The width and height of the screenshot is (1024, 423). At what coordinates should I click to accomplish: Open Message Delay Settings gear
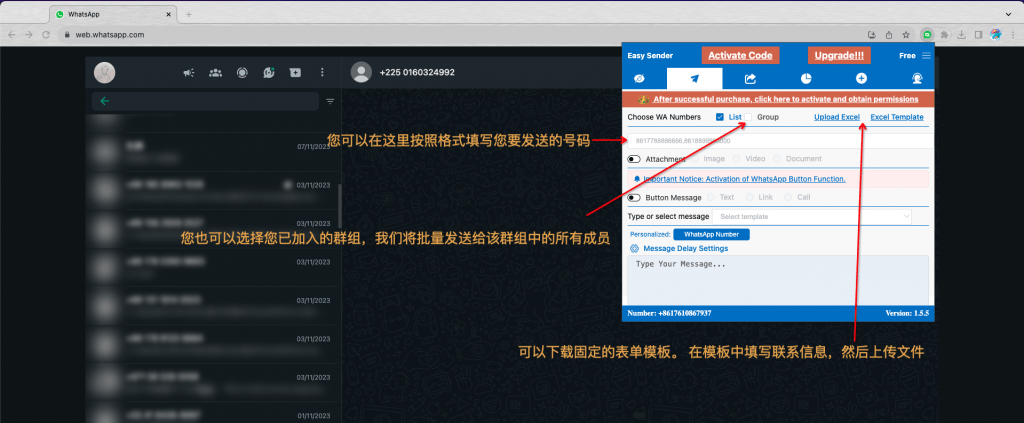click(x=634, y=248)
